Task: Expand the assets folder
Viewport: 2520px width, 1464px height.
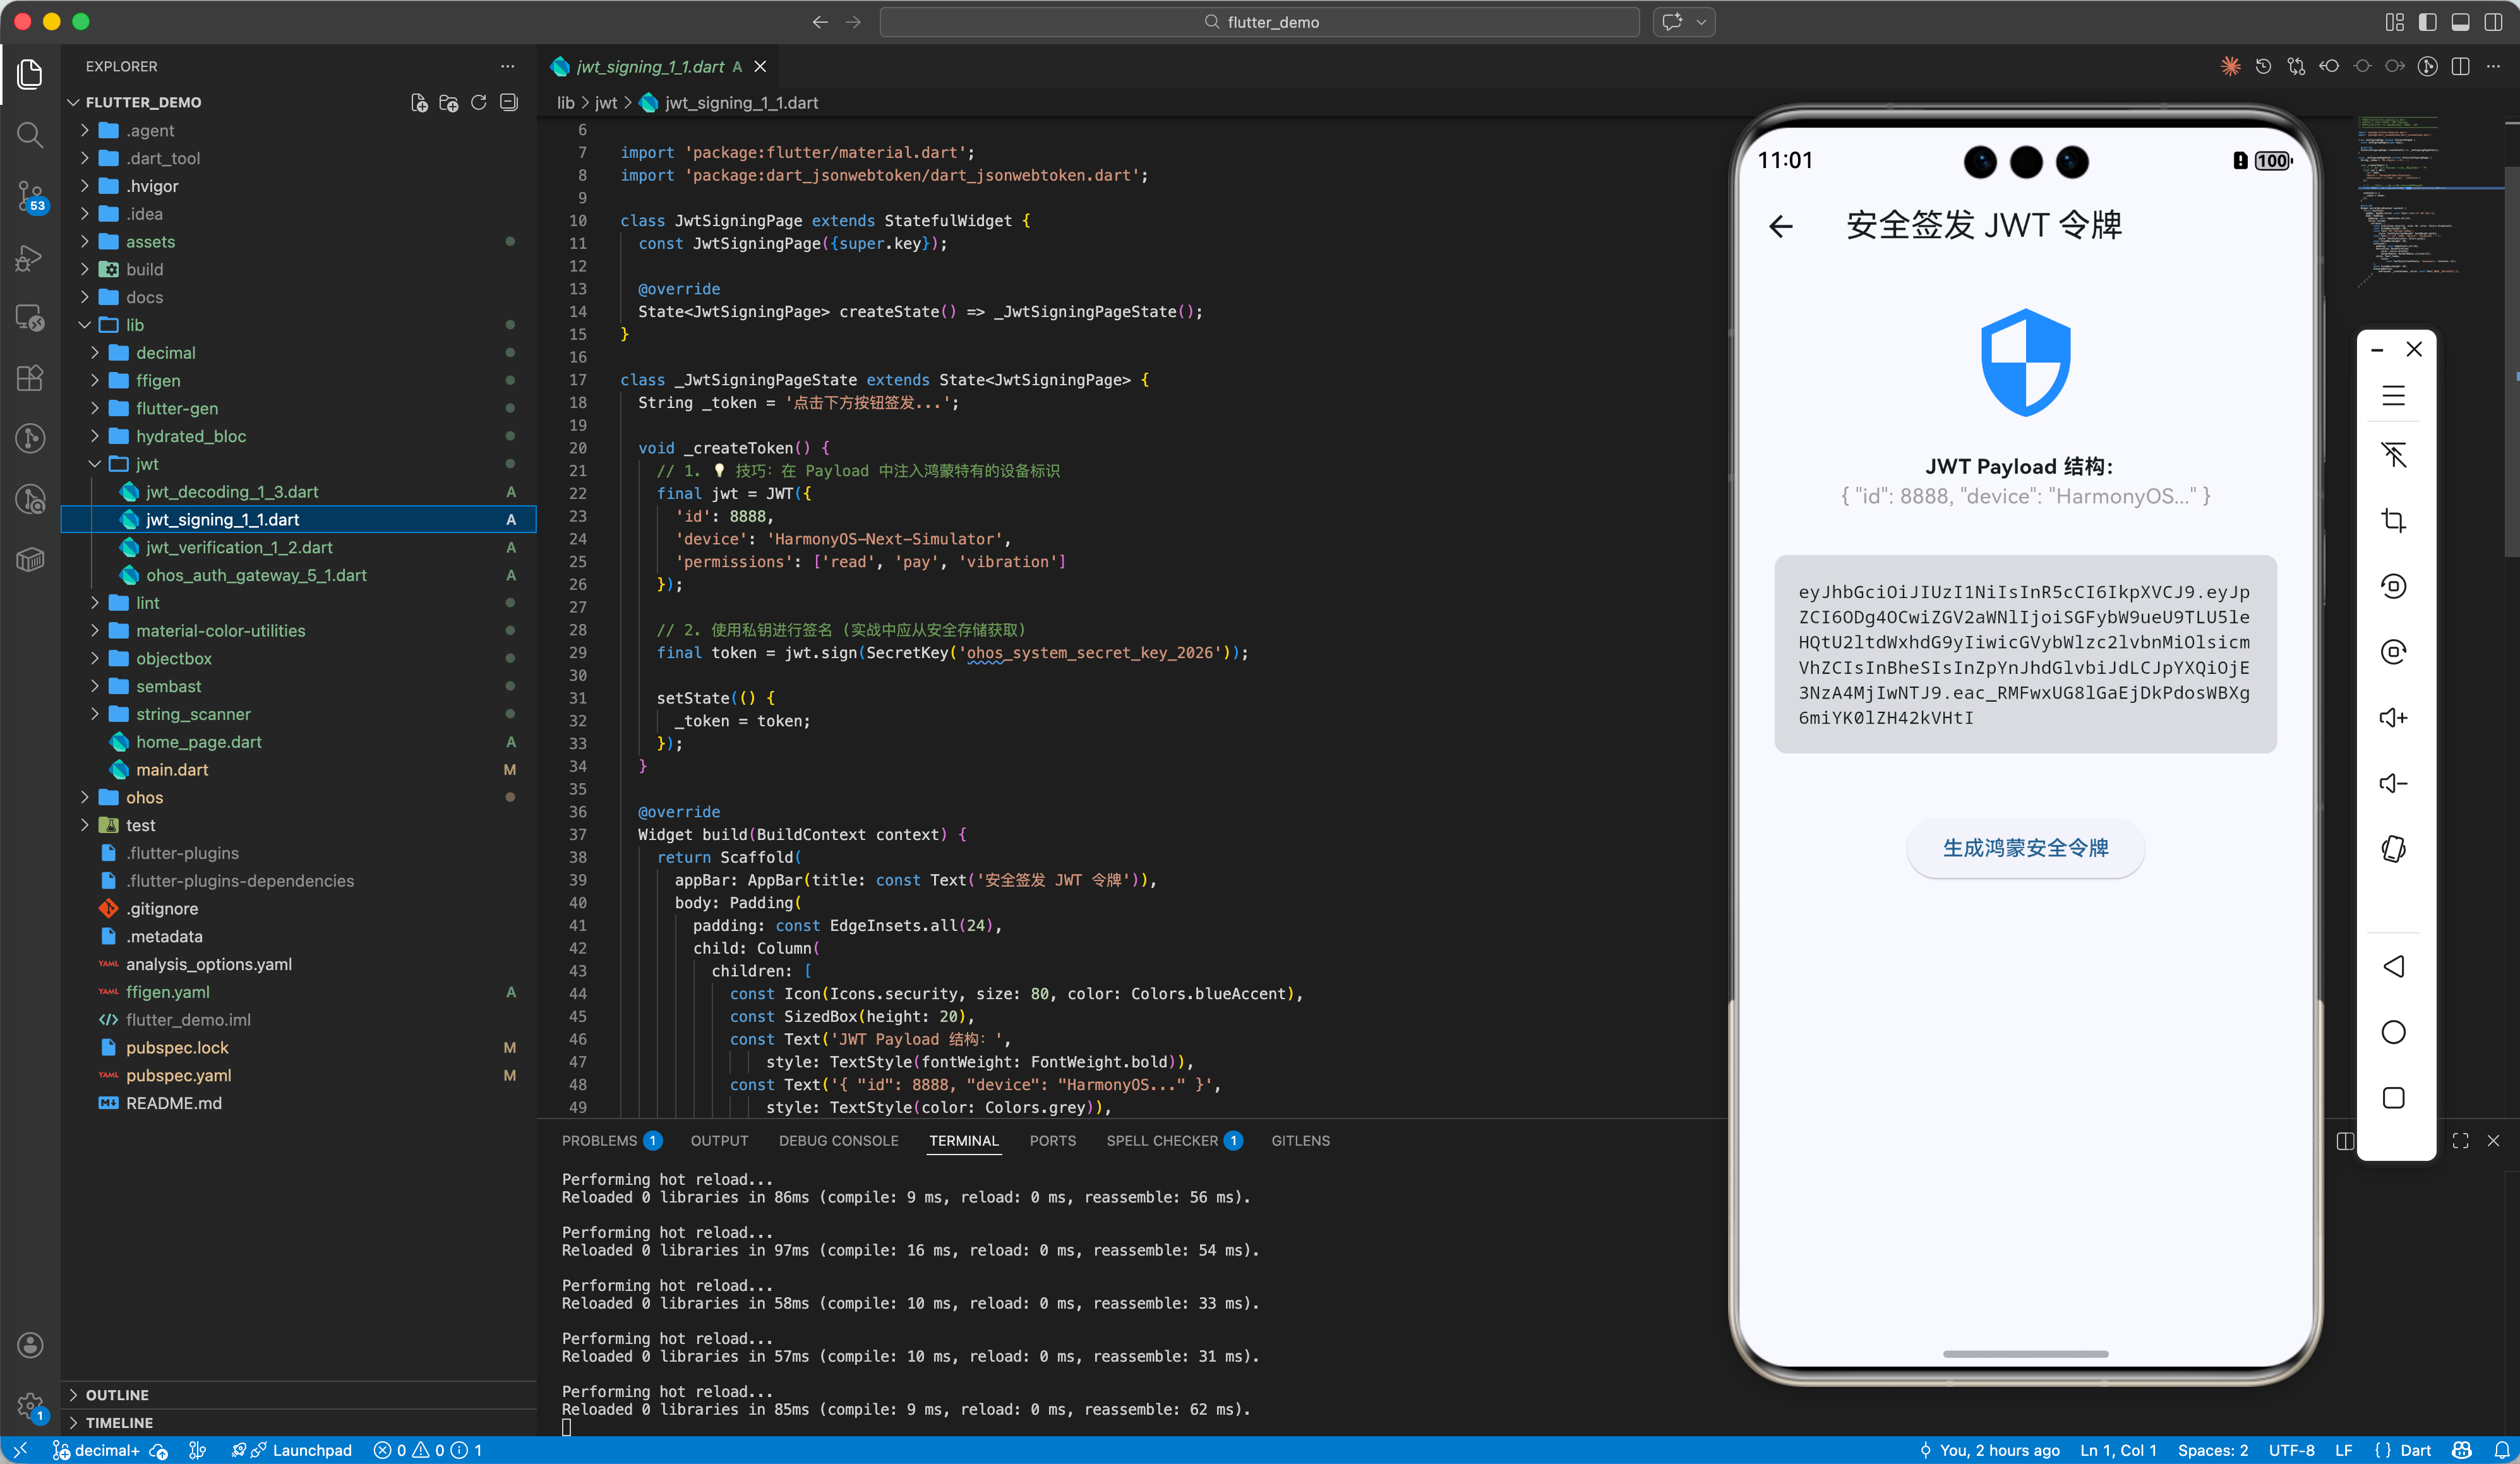Action: coord(150,241)
